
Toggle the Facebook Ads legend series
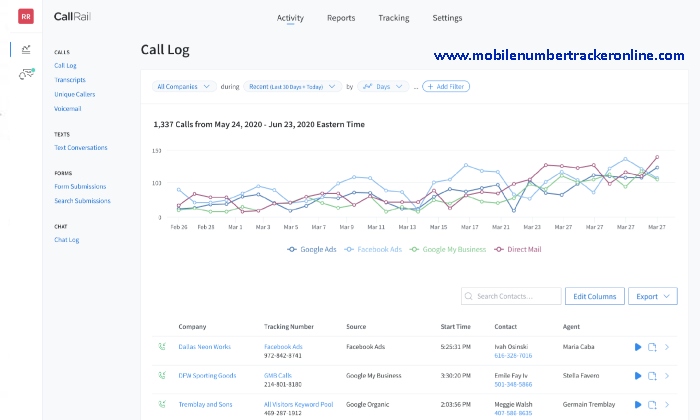(375, 249)
